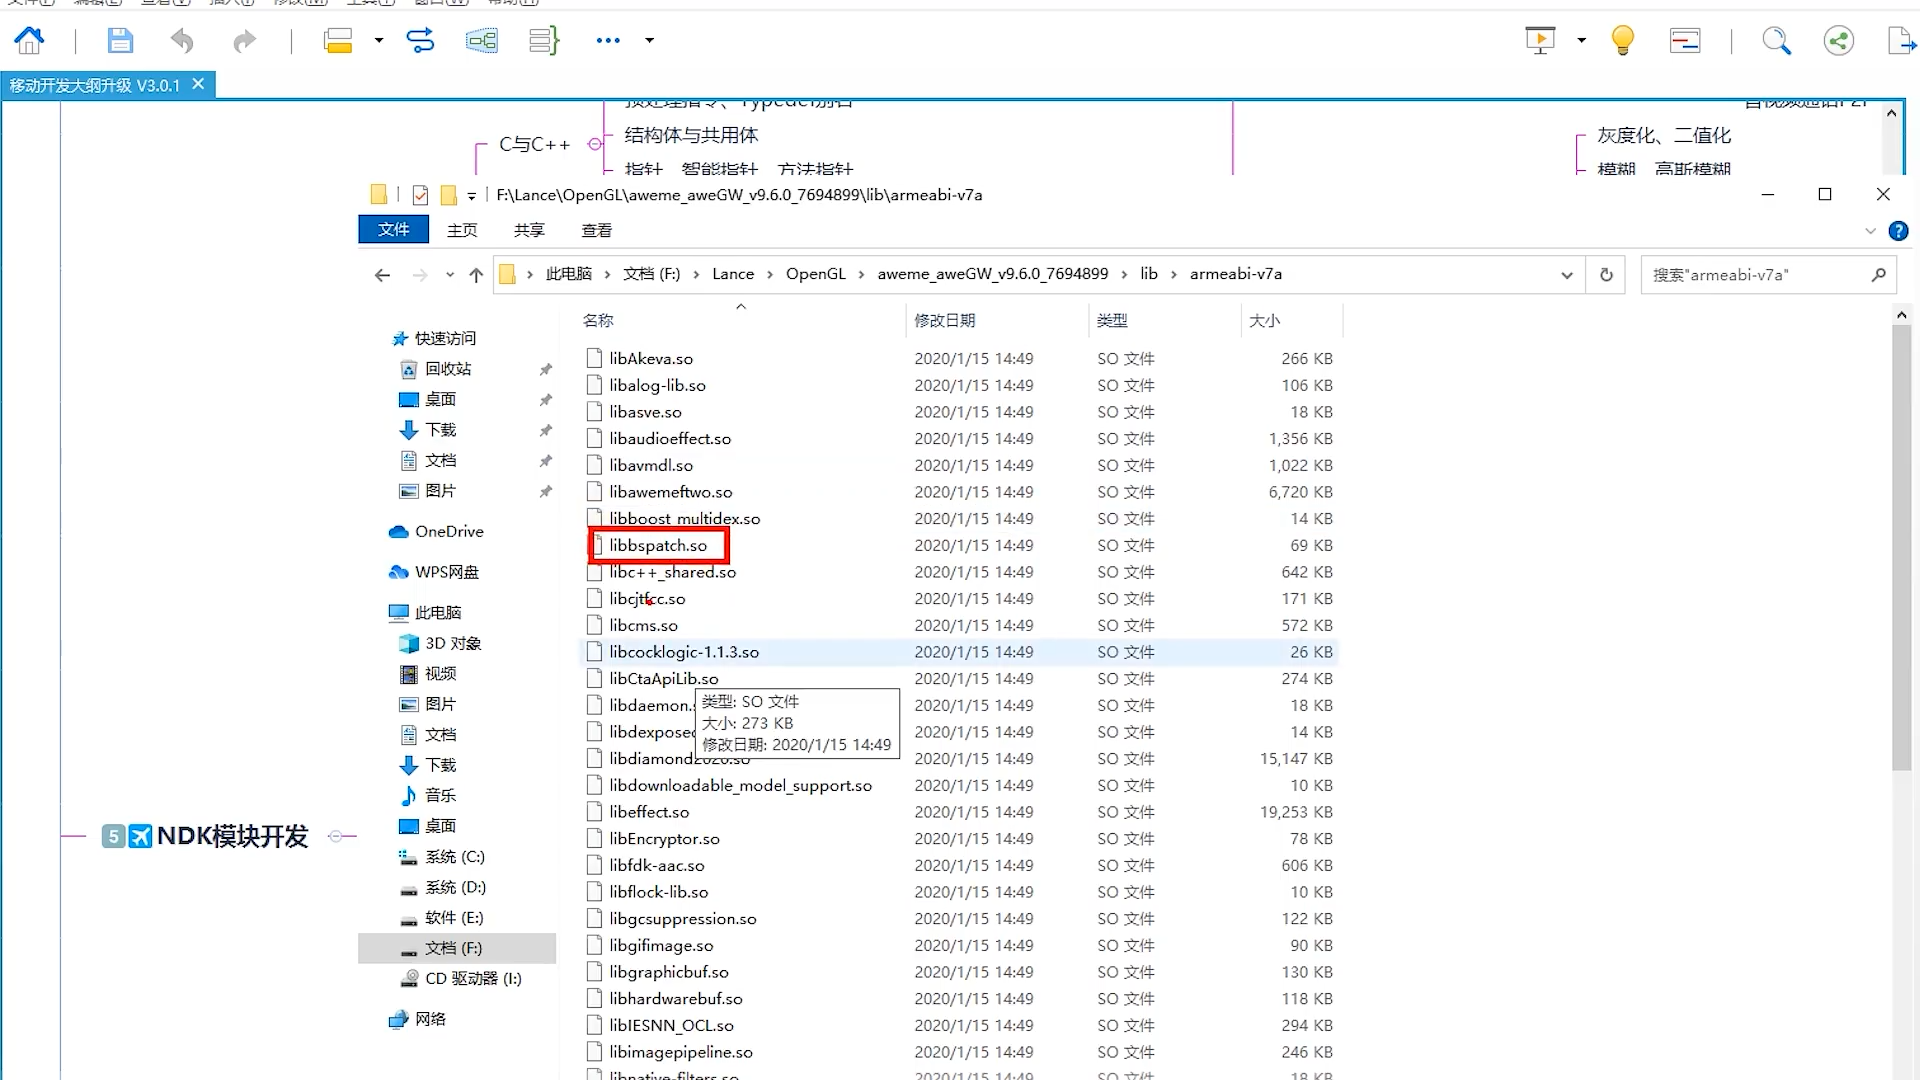Click the Save icon in toolbar

[120, 40]
